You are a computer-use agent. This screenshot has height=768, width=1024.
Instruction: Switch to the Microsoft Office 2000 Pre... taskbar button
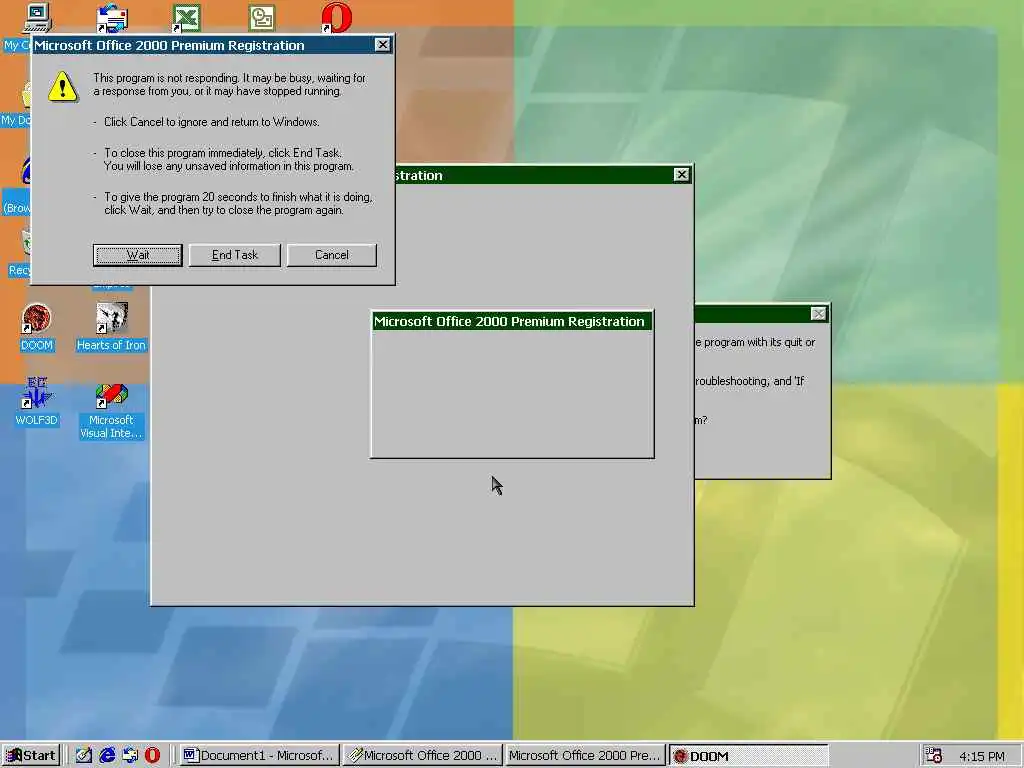pyautogui.click(x=585, y=756)
